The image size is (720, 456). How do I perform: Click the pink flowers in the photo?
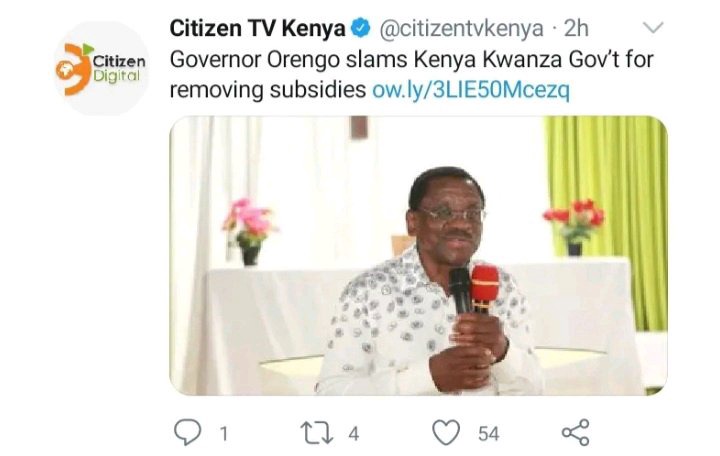(x=249, y=217)
